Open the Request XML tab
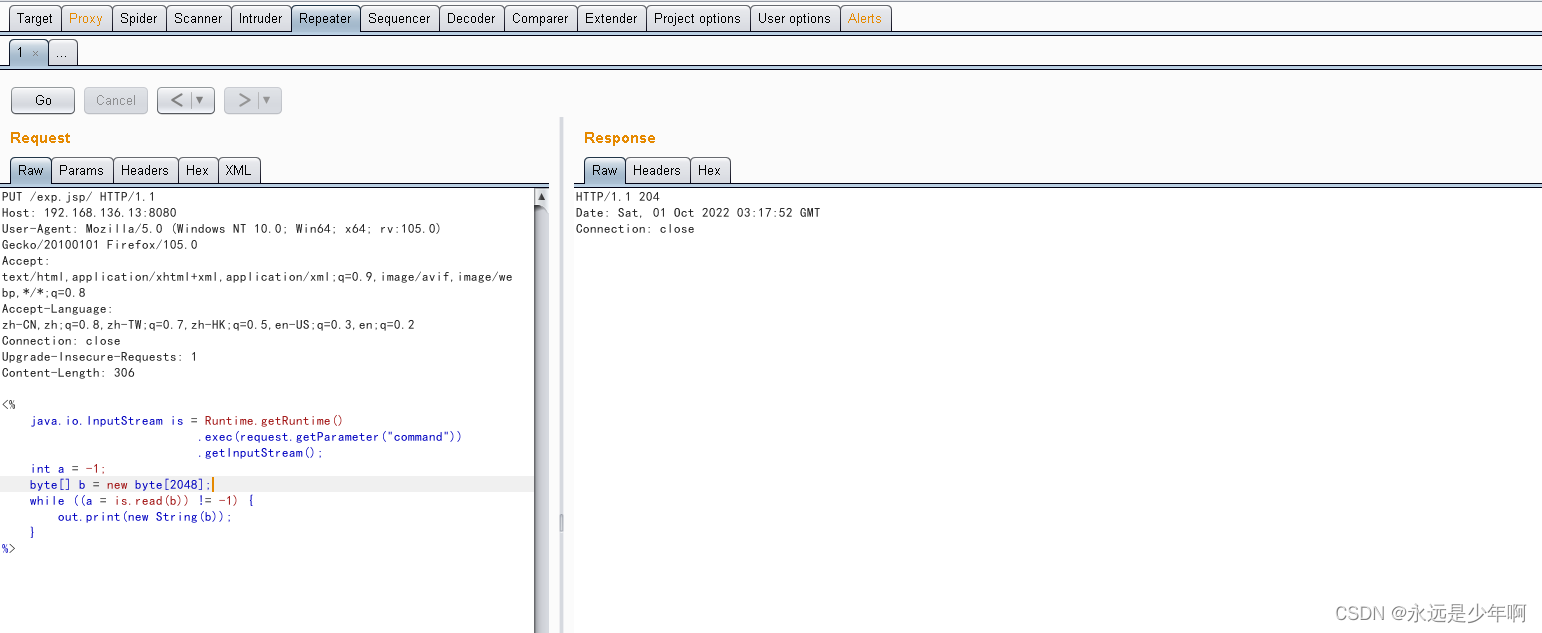 point(238,170)
